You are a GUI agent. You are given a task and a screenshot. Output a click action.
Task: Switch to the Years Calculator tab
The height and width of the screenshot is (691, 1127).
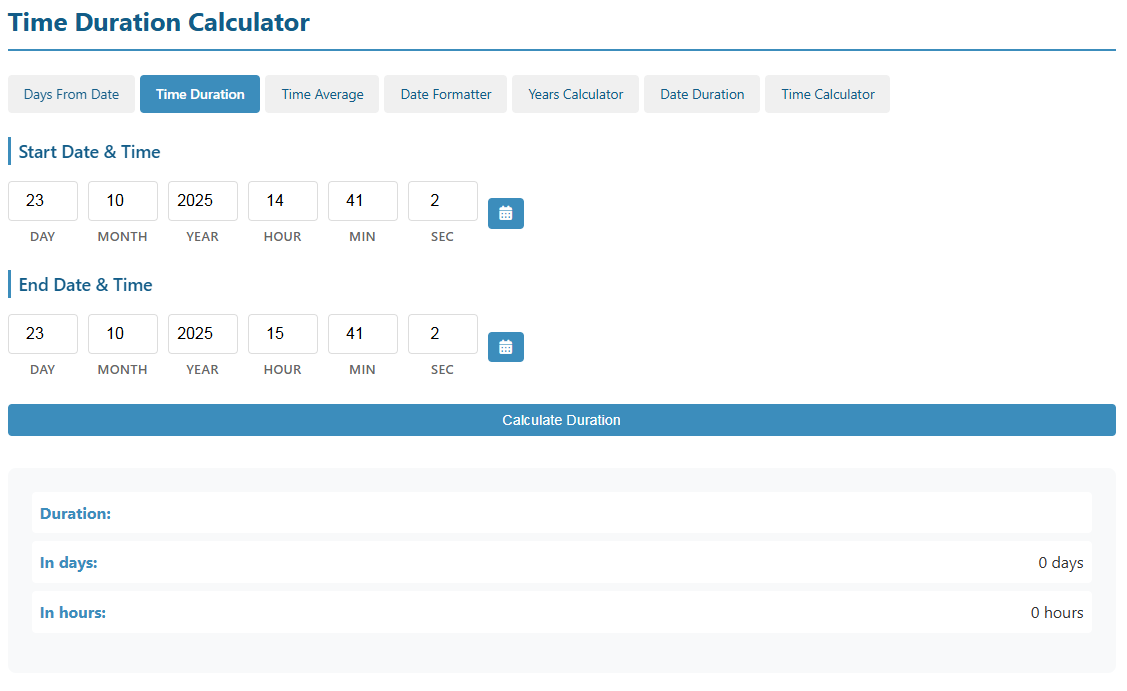[x=575, y=94]
